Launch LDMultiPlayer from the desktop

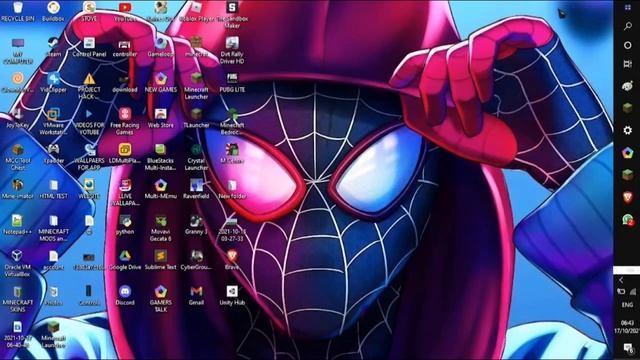(125, 153)
